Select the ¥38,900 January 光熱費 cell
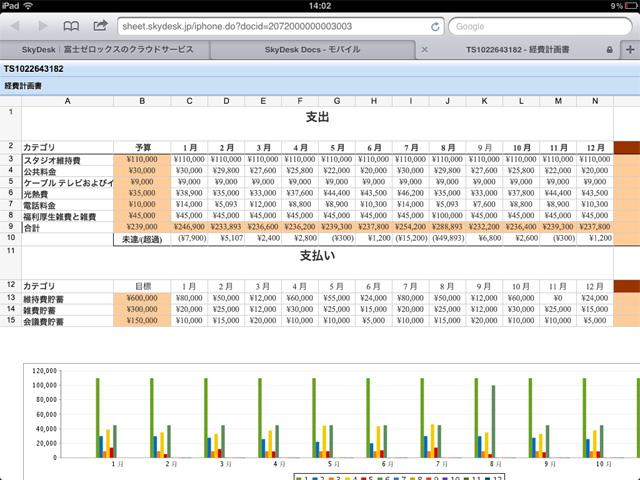Image resolution: width=640 pixels, height=480 pixels. tap(189, 193)
